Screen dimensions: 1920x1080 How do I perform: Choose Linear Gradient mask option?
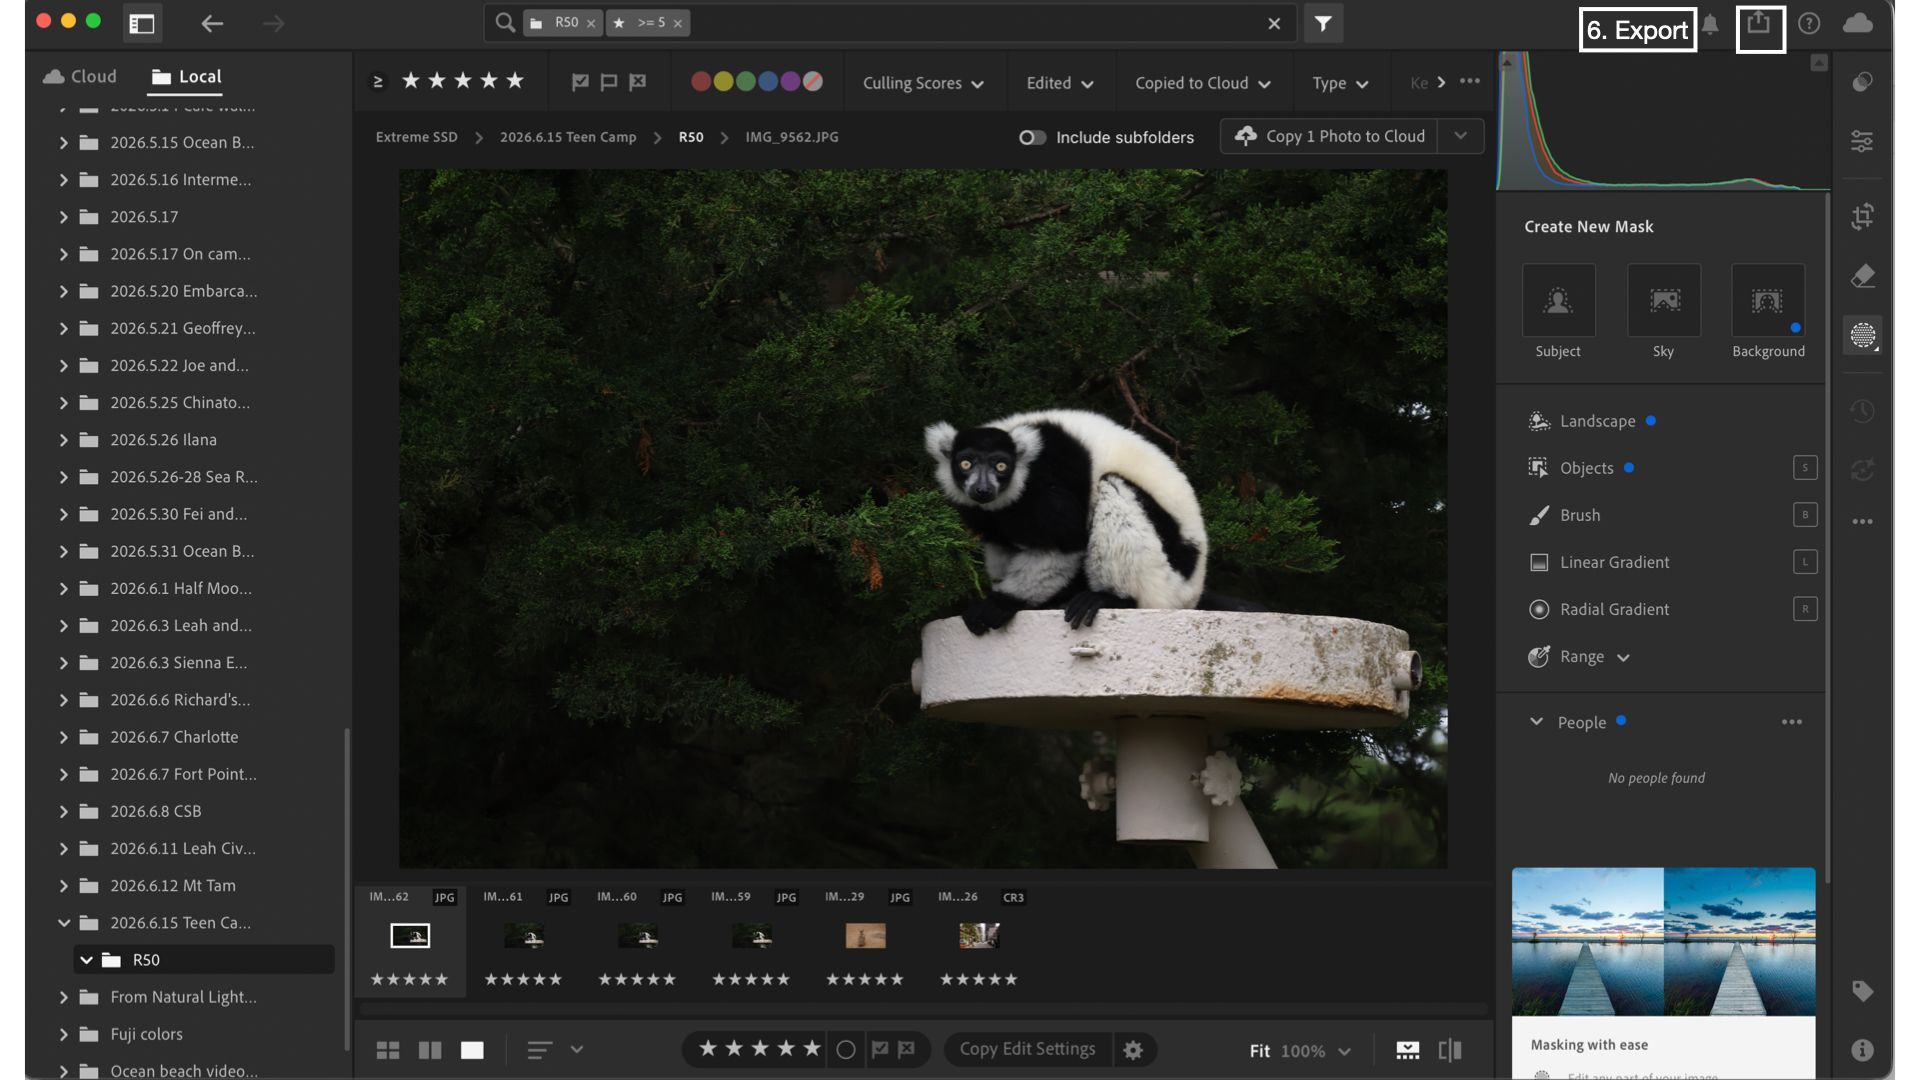(1613, 562)
